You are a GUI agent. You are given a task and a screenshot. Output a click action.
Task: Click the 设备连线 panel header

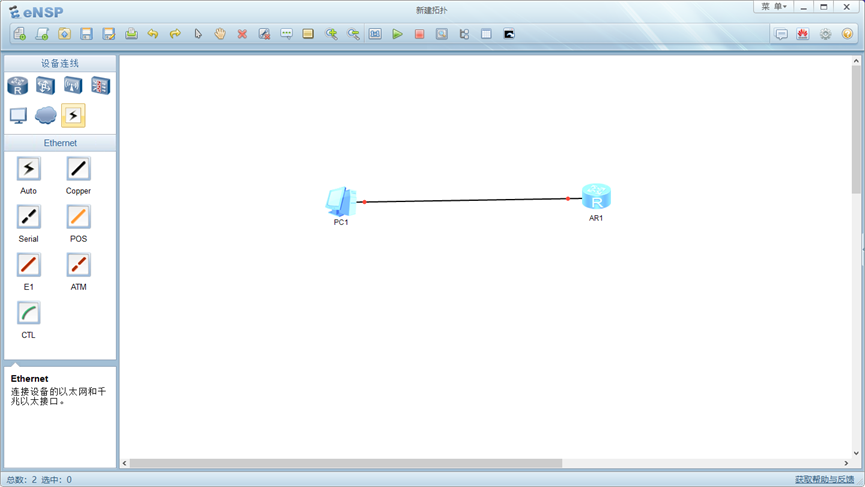coord(60,63)
